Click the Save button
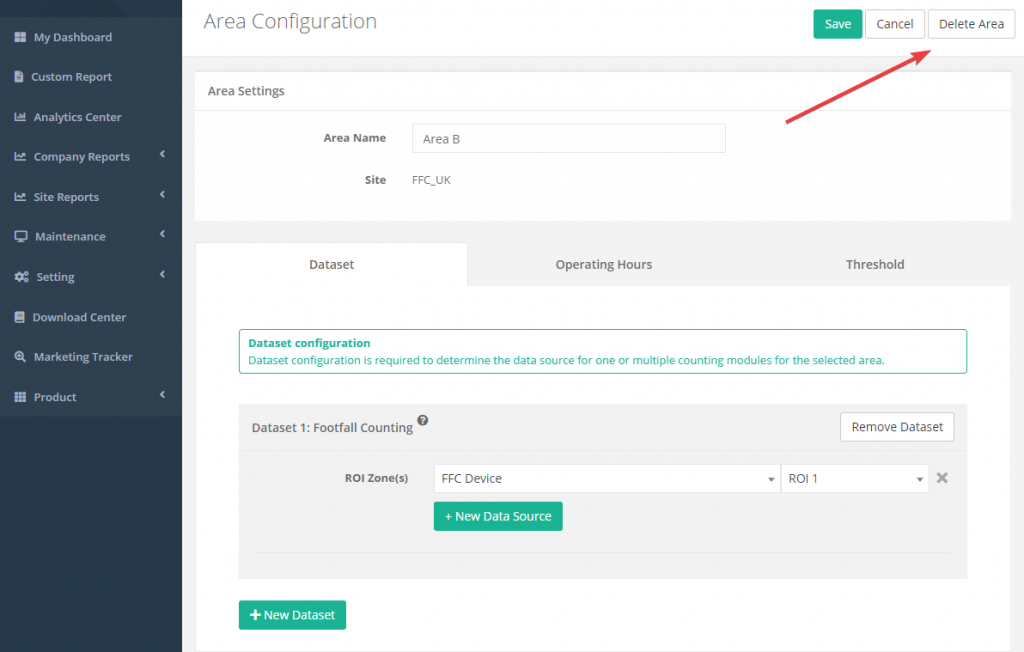The height and width of the screenshot is (652, 1024). (x=837, y=24)
